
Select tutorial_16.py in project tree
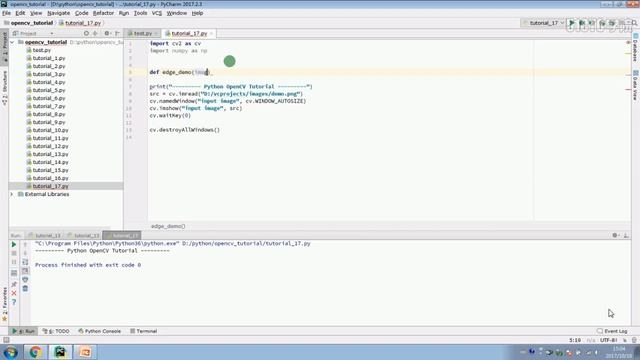(x=50, y=178)
